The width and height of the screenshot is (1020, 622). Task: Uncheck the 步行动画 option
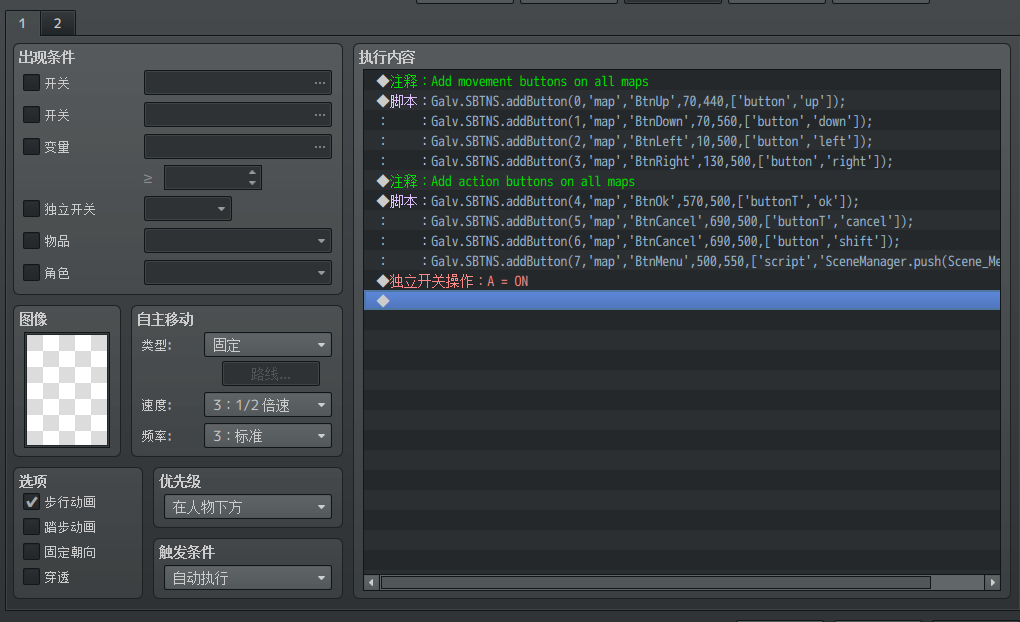pyautogui.click(x=31, y=502)
